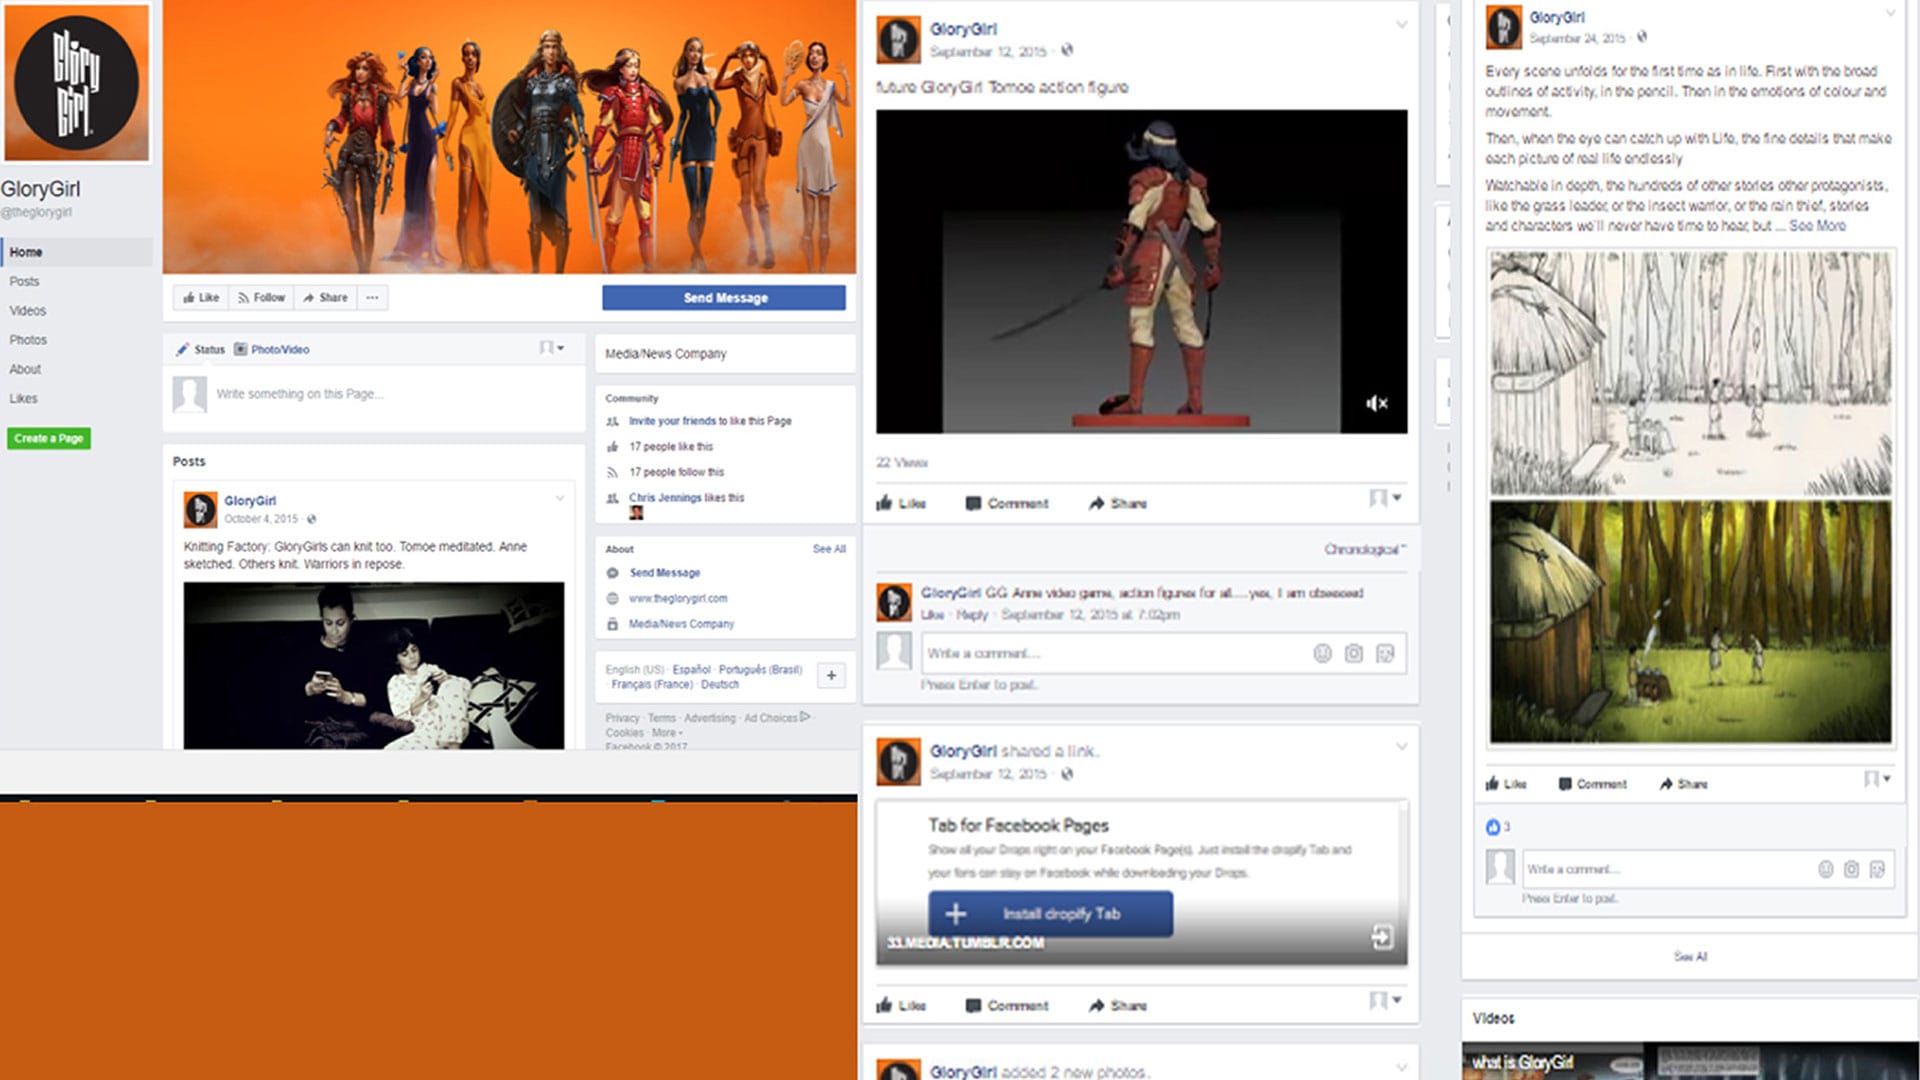This screenshot has width=1920, height=1080.
Task: Click the emoji icon in middle comment box
Action: click(x=1322, y=654)
